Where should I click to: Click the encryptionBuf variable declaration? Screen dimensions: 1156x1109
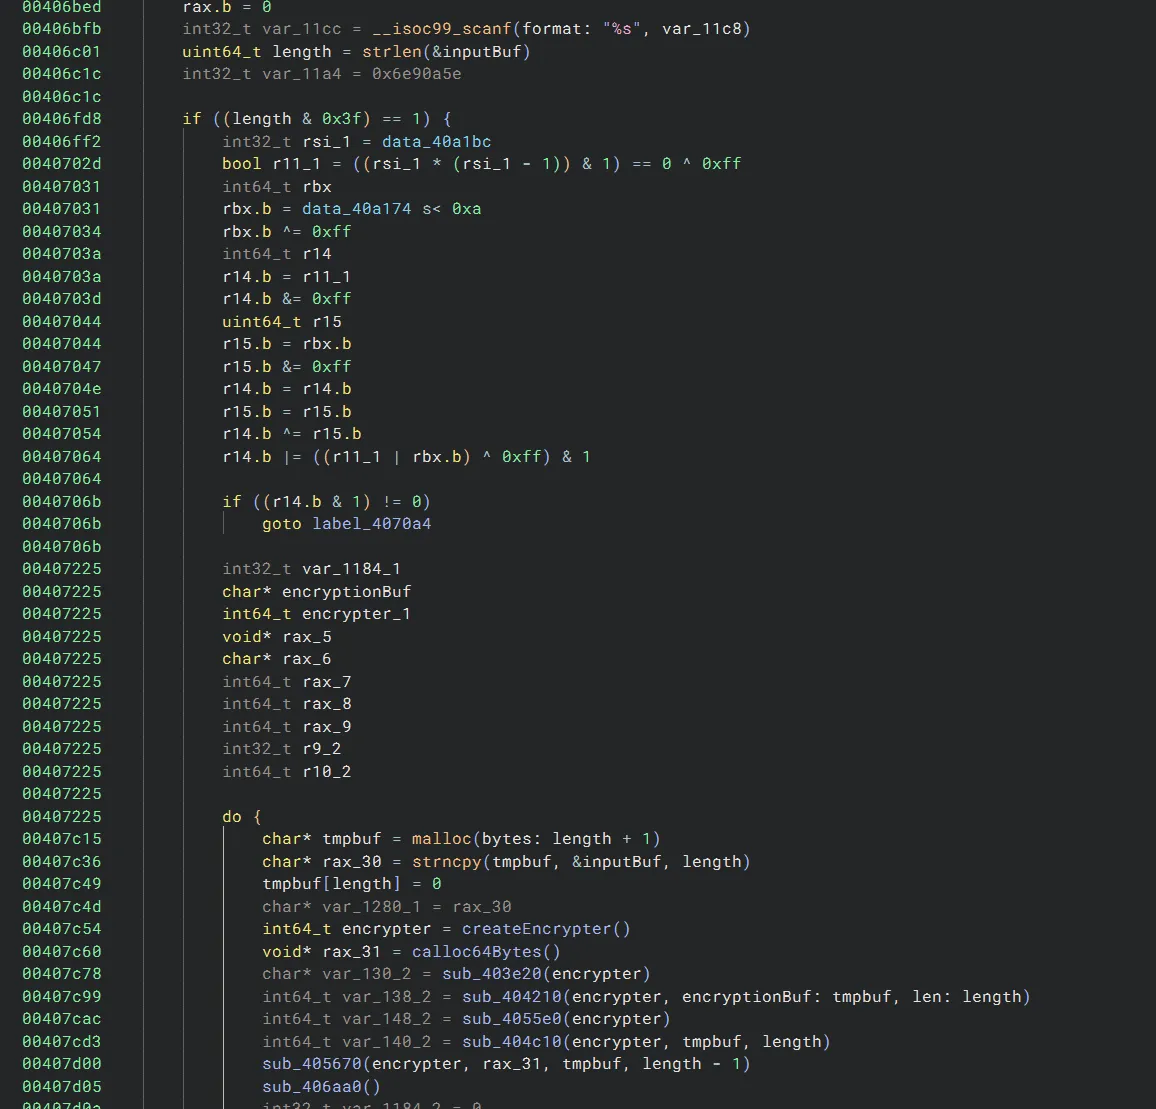click(x=346, y=592)
